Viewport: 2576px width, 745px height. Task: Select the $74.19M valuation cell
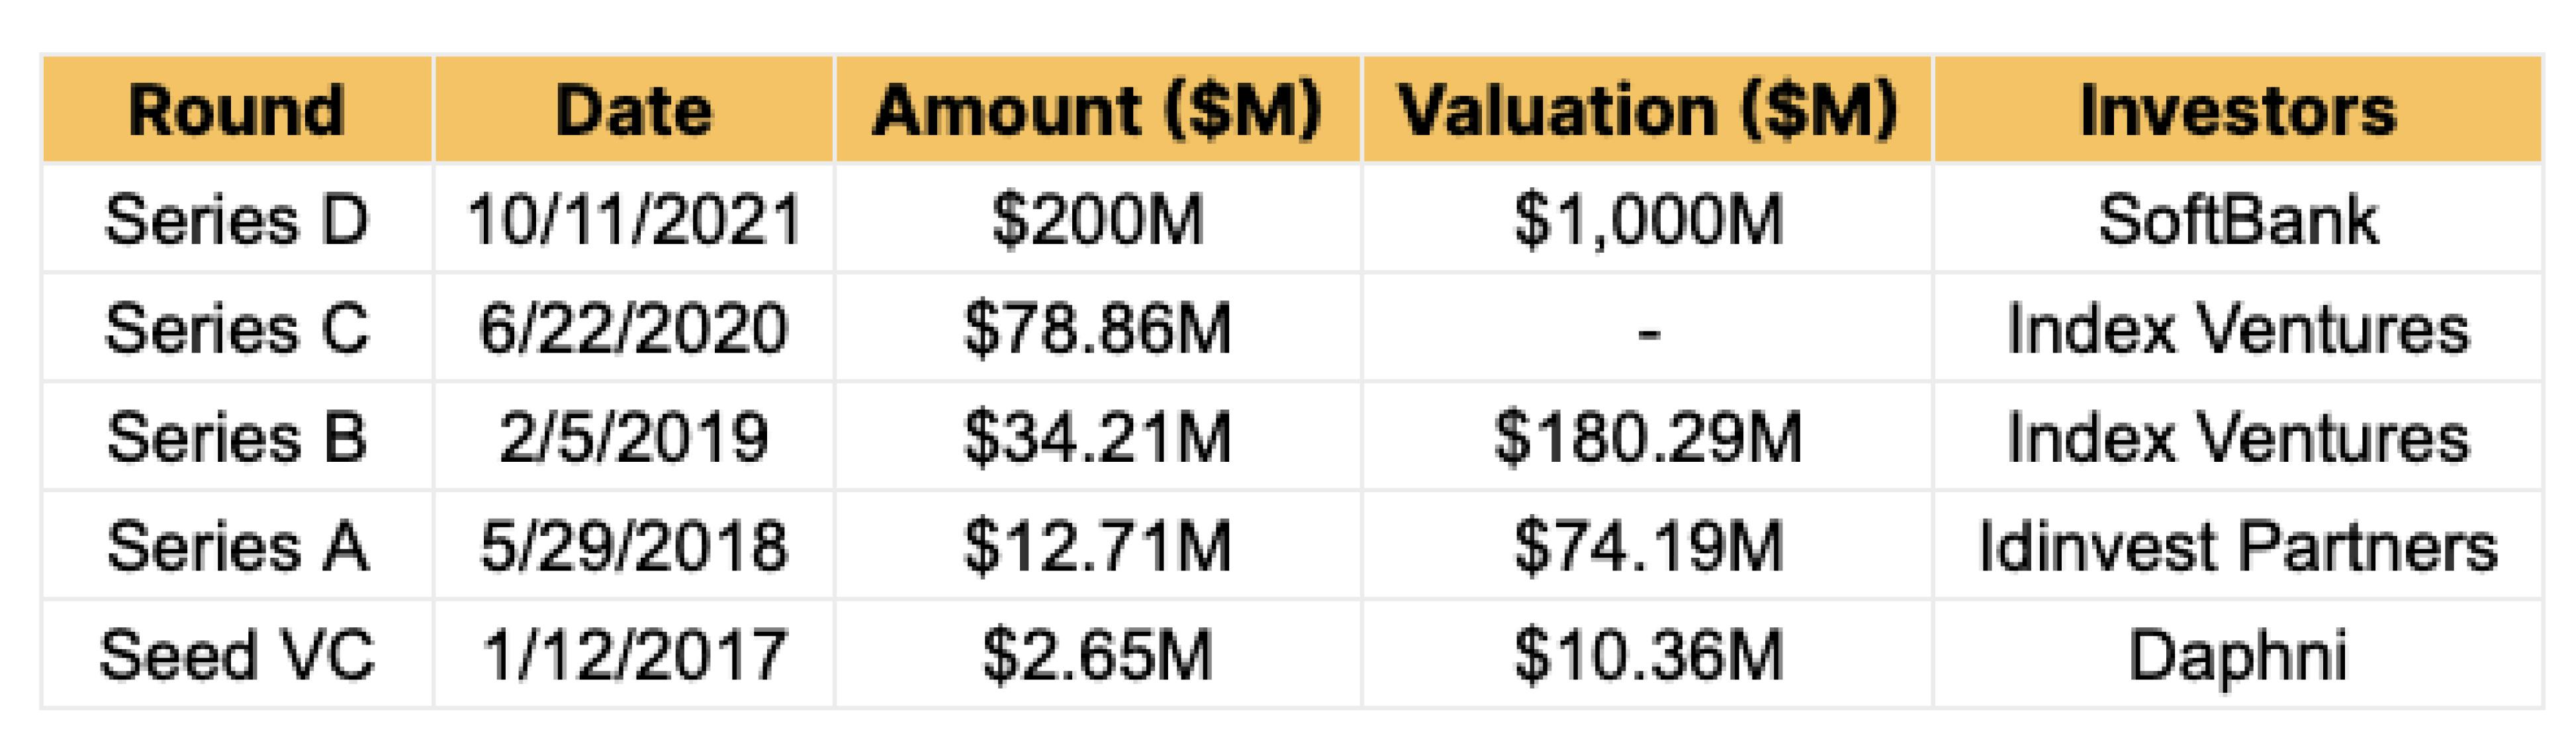click(x=1647, y=546)
